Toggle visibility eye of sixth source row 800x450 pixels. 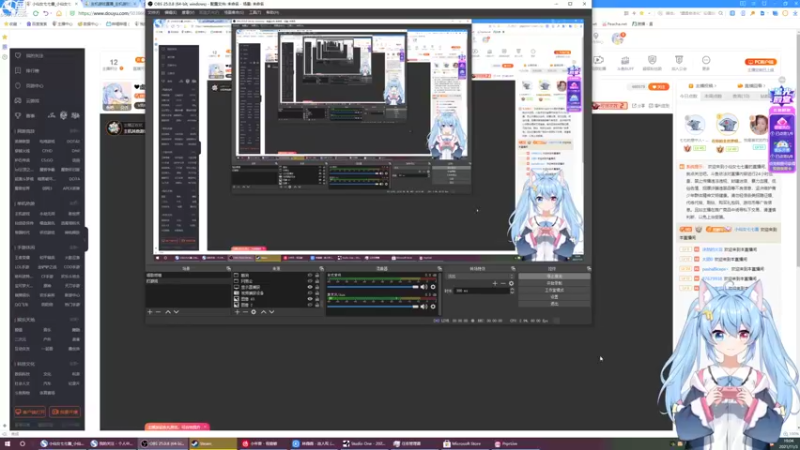[x=310, y=305]
